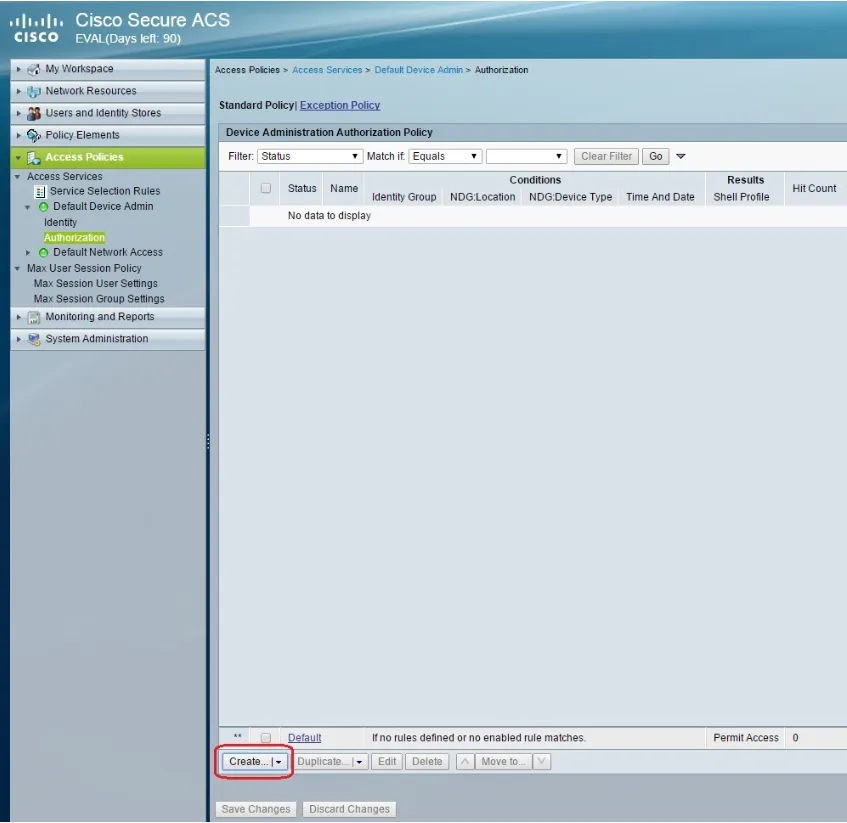Viewport: 847px width, 823px height.
Task: Click the My Workspace icon
Action: coord(34,69)
